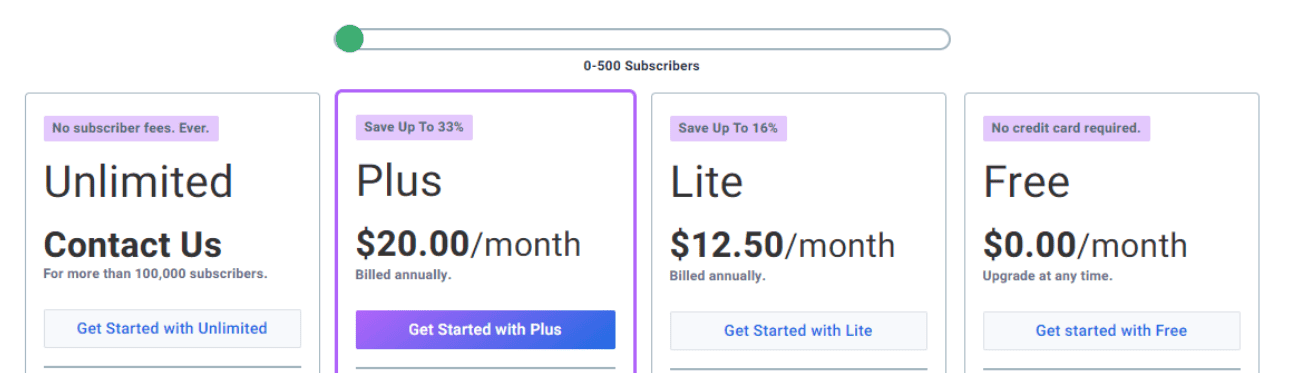Viewport: 1290px width, 392px height.
Task: Click the Save Up To 16% badge
Action: (x=728, y=128)
